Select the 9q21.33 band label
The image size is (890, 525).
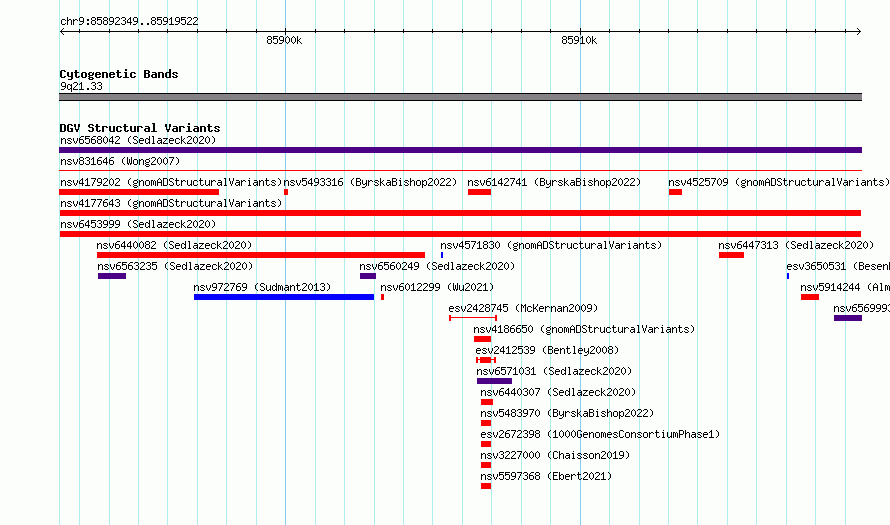[x=81, y=86]
